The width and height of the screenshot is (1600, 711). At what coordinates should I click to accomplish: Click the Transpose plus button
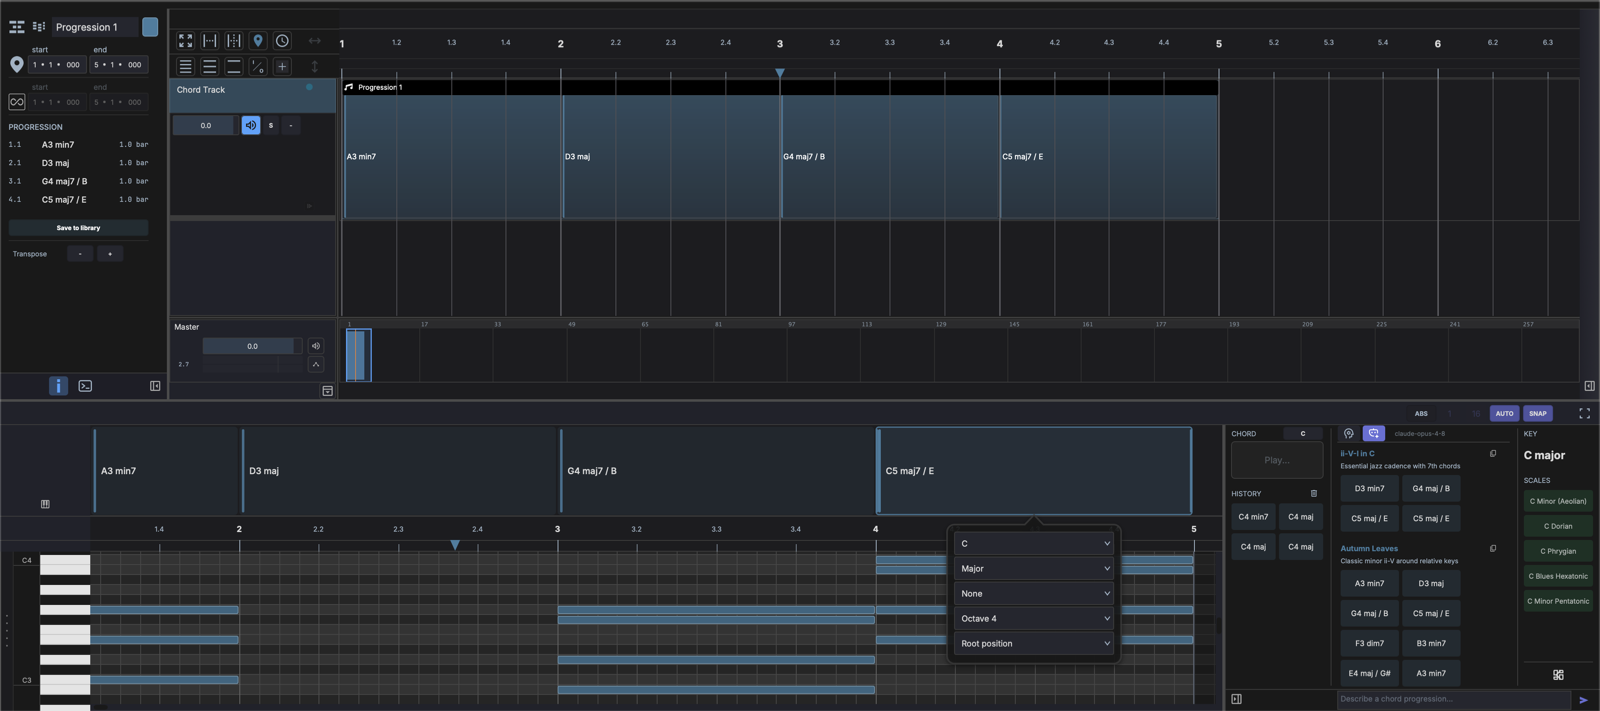[x=110, y=254]
